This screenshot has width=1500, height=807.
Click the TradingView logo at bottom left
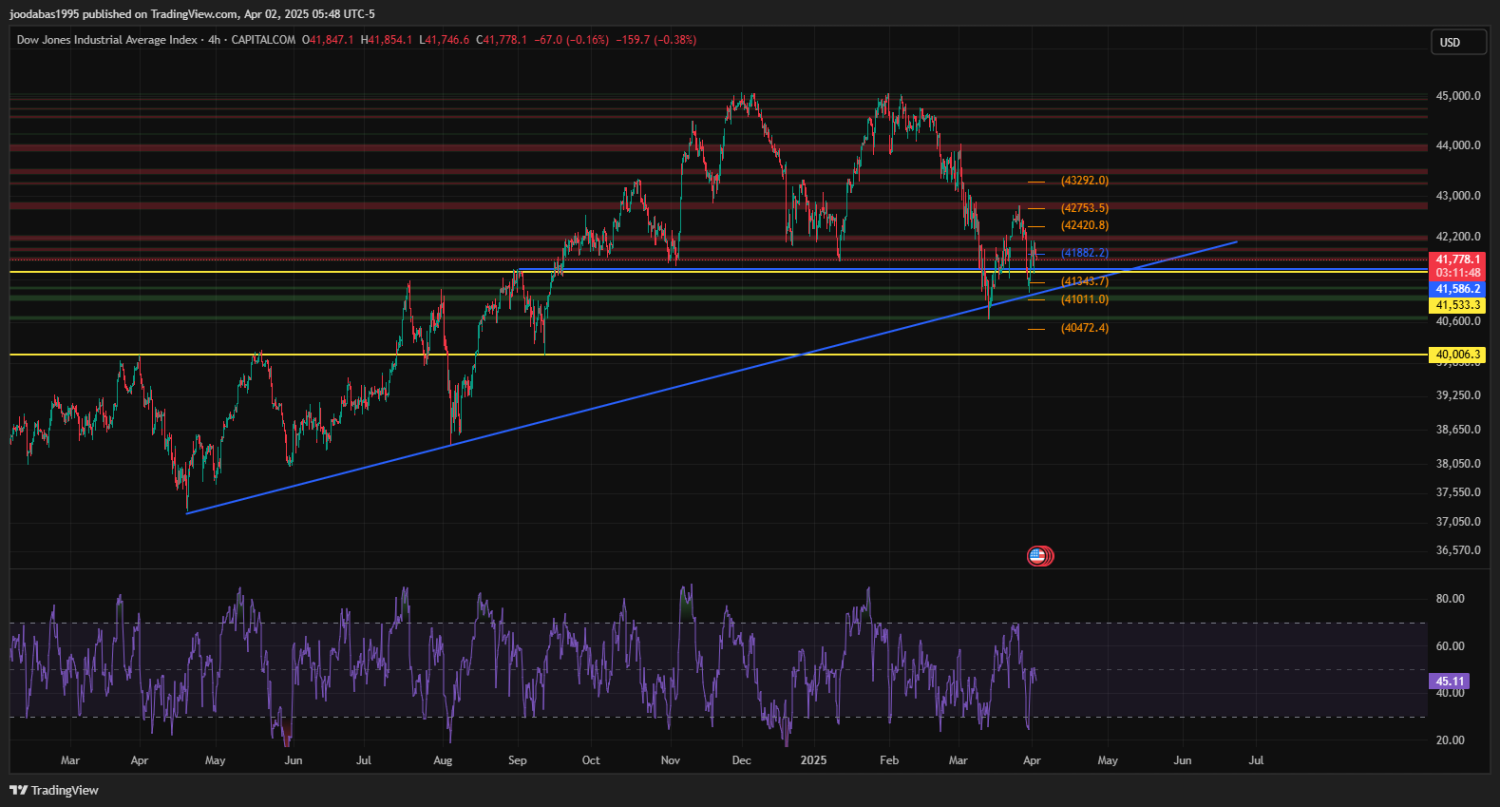53,790
